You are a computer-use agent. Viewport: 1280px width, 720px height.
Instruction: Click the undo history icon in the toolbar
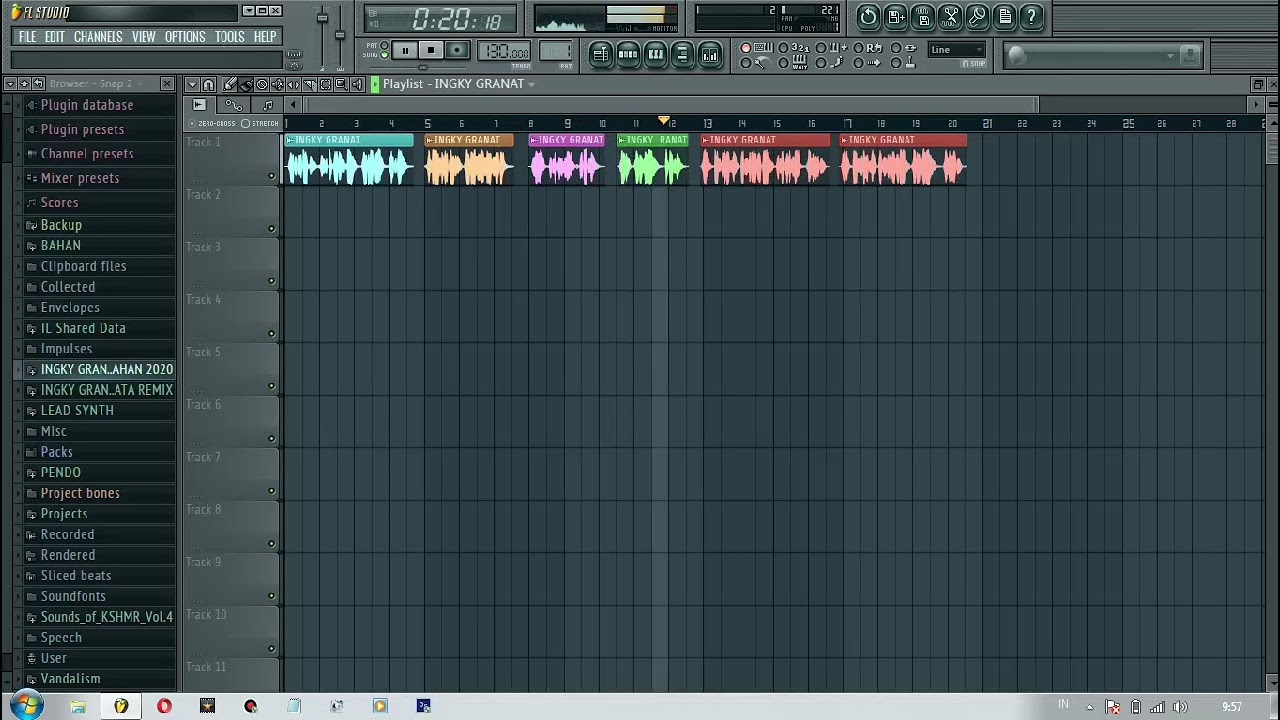pos(868,17)
